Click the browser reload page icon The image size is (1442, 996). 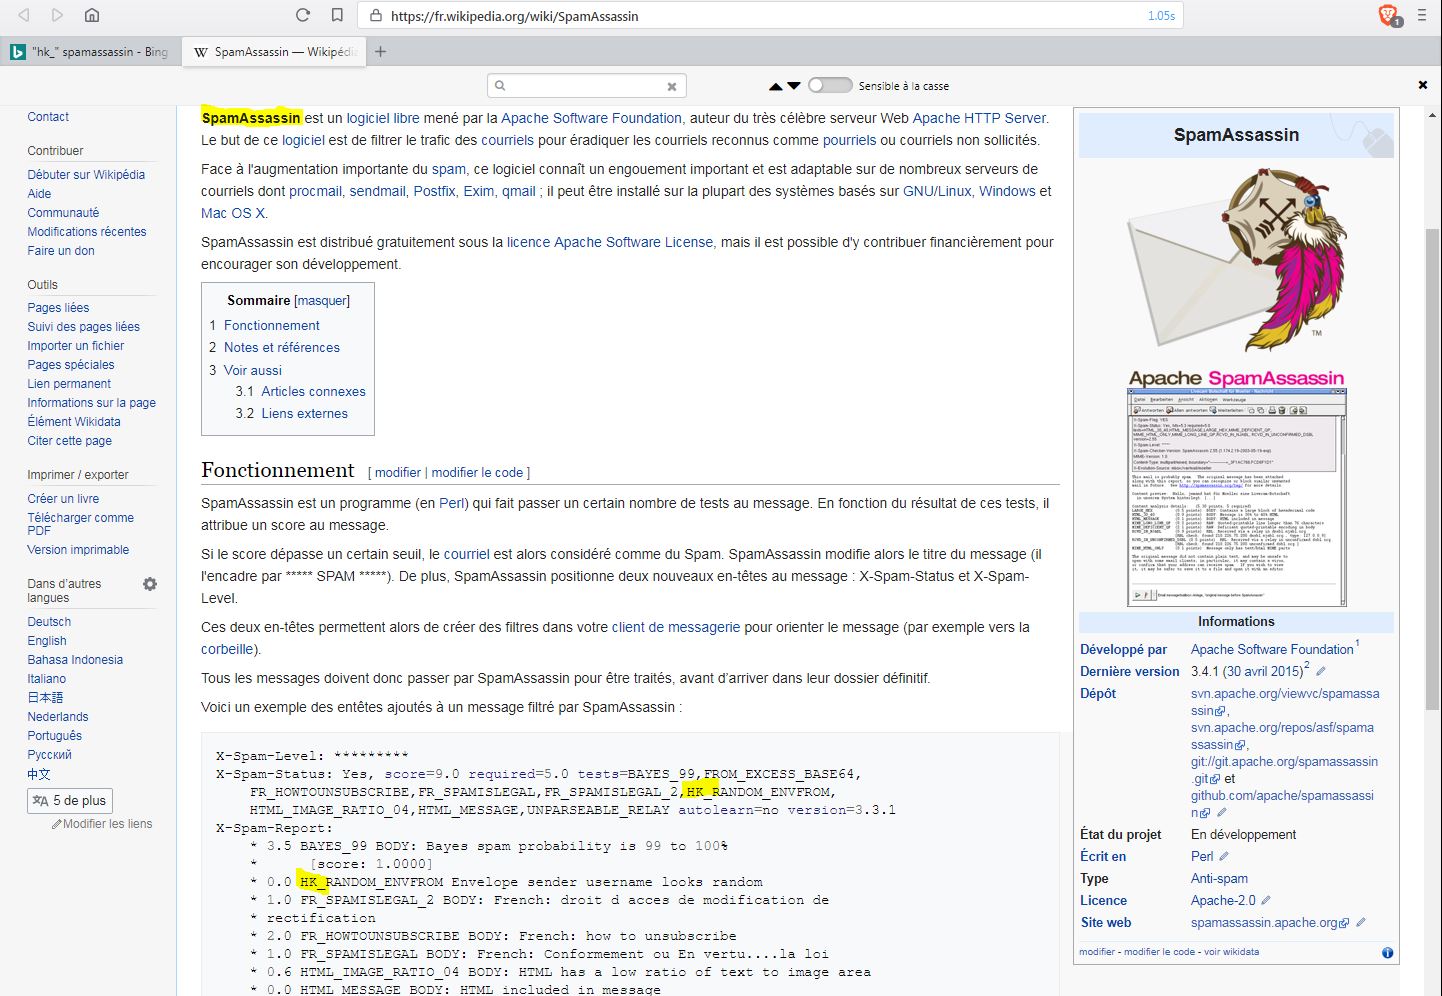303,15
